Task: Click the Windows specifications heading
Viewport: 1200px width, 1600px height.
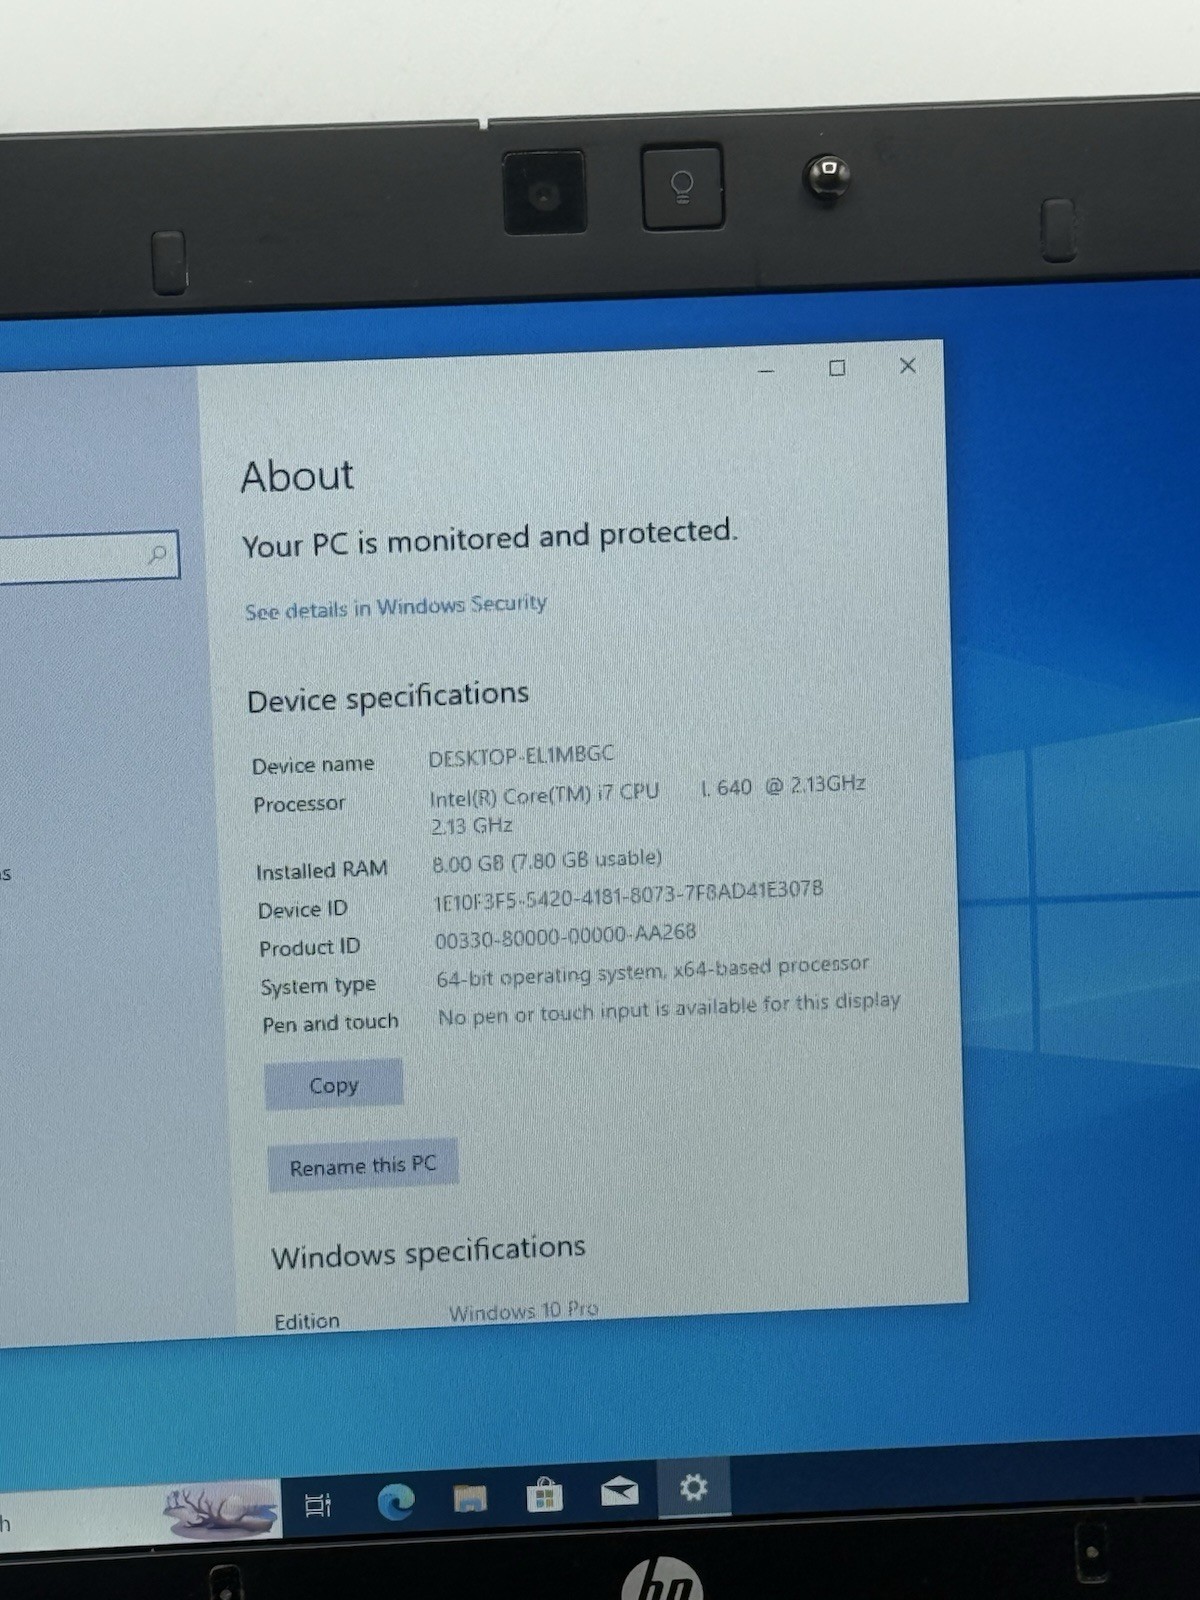Action: [x=428, y=1251]
